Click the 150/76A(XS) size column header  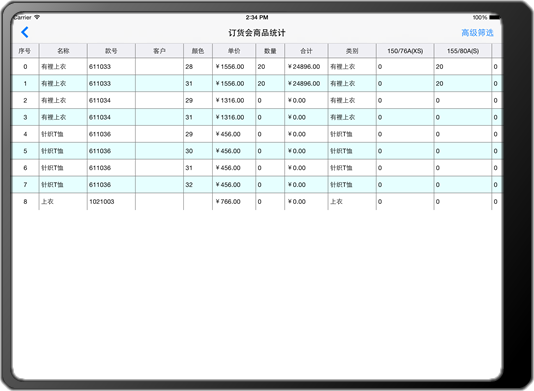(405, 51)
